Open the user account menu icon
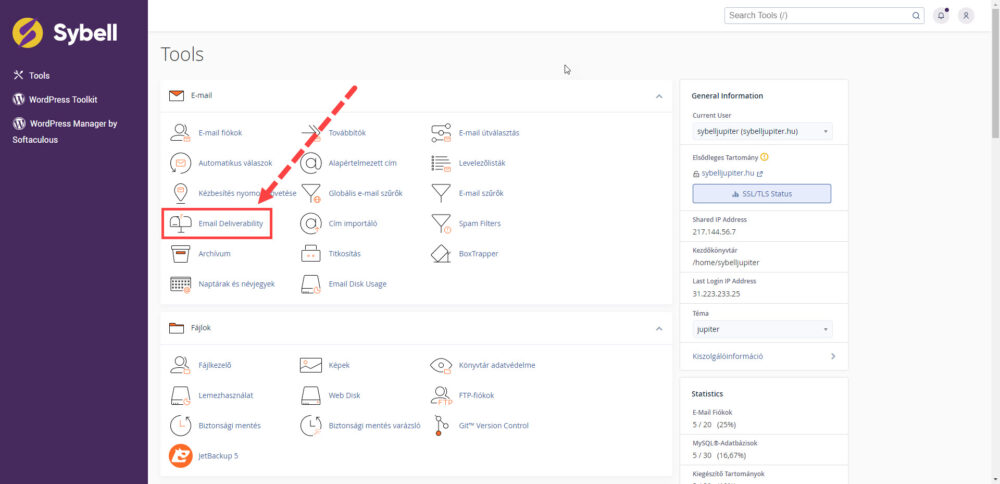1000x484 pixels. (x=966, y=15)
